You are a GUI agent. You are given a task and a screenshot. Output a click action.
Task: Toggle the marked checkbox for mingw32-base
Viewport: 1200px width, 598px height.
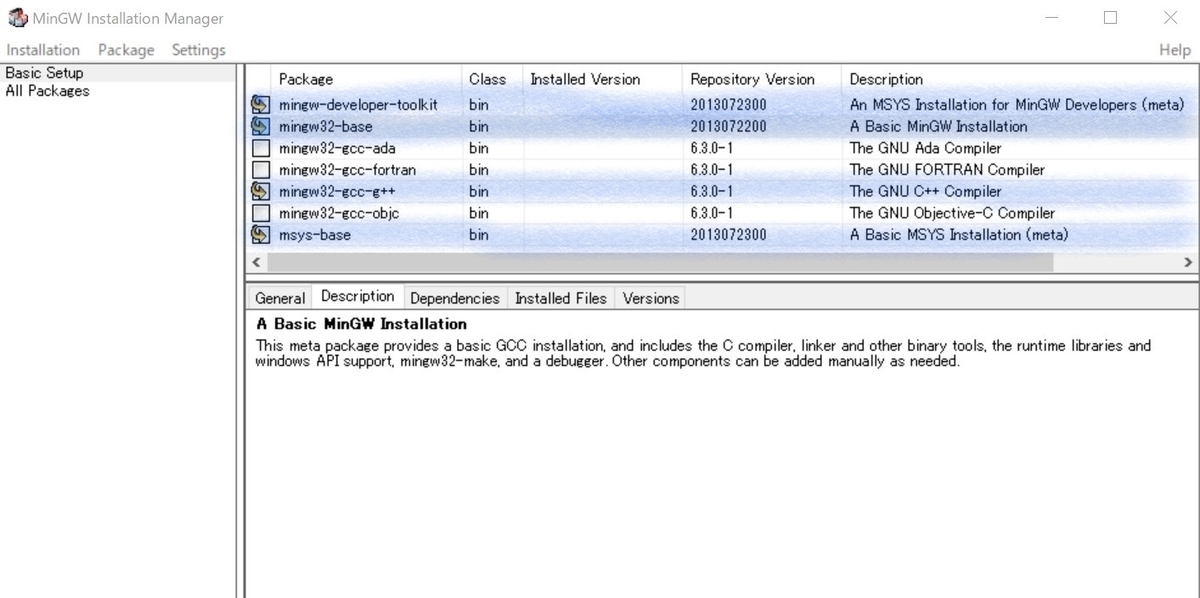point(261,126)
